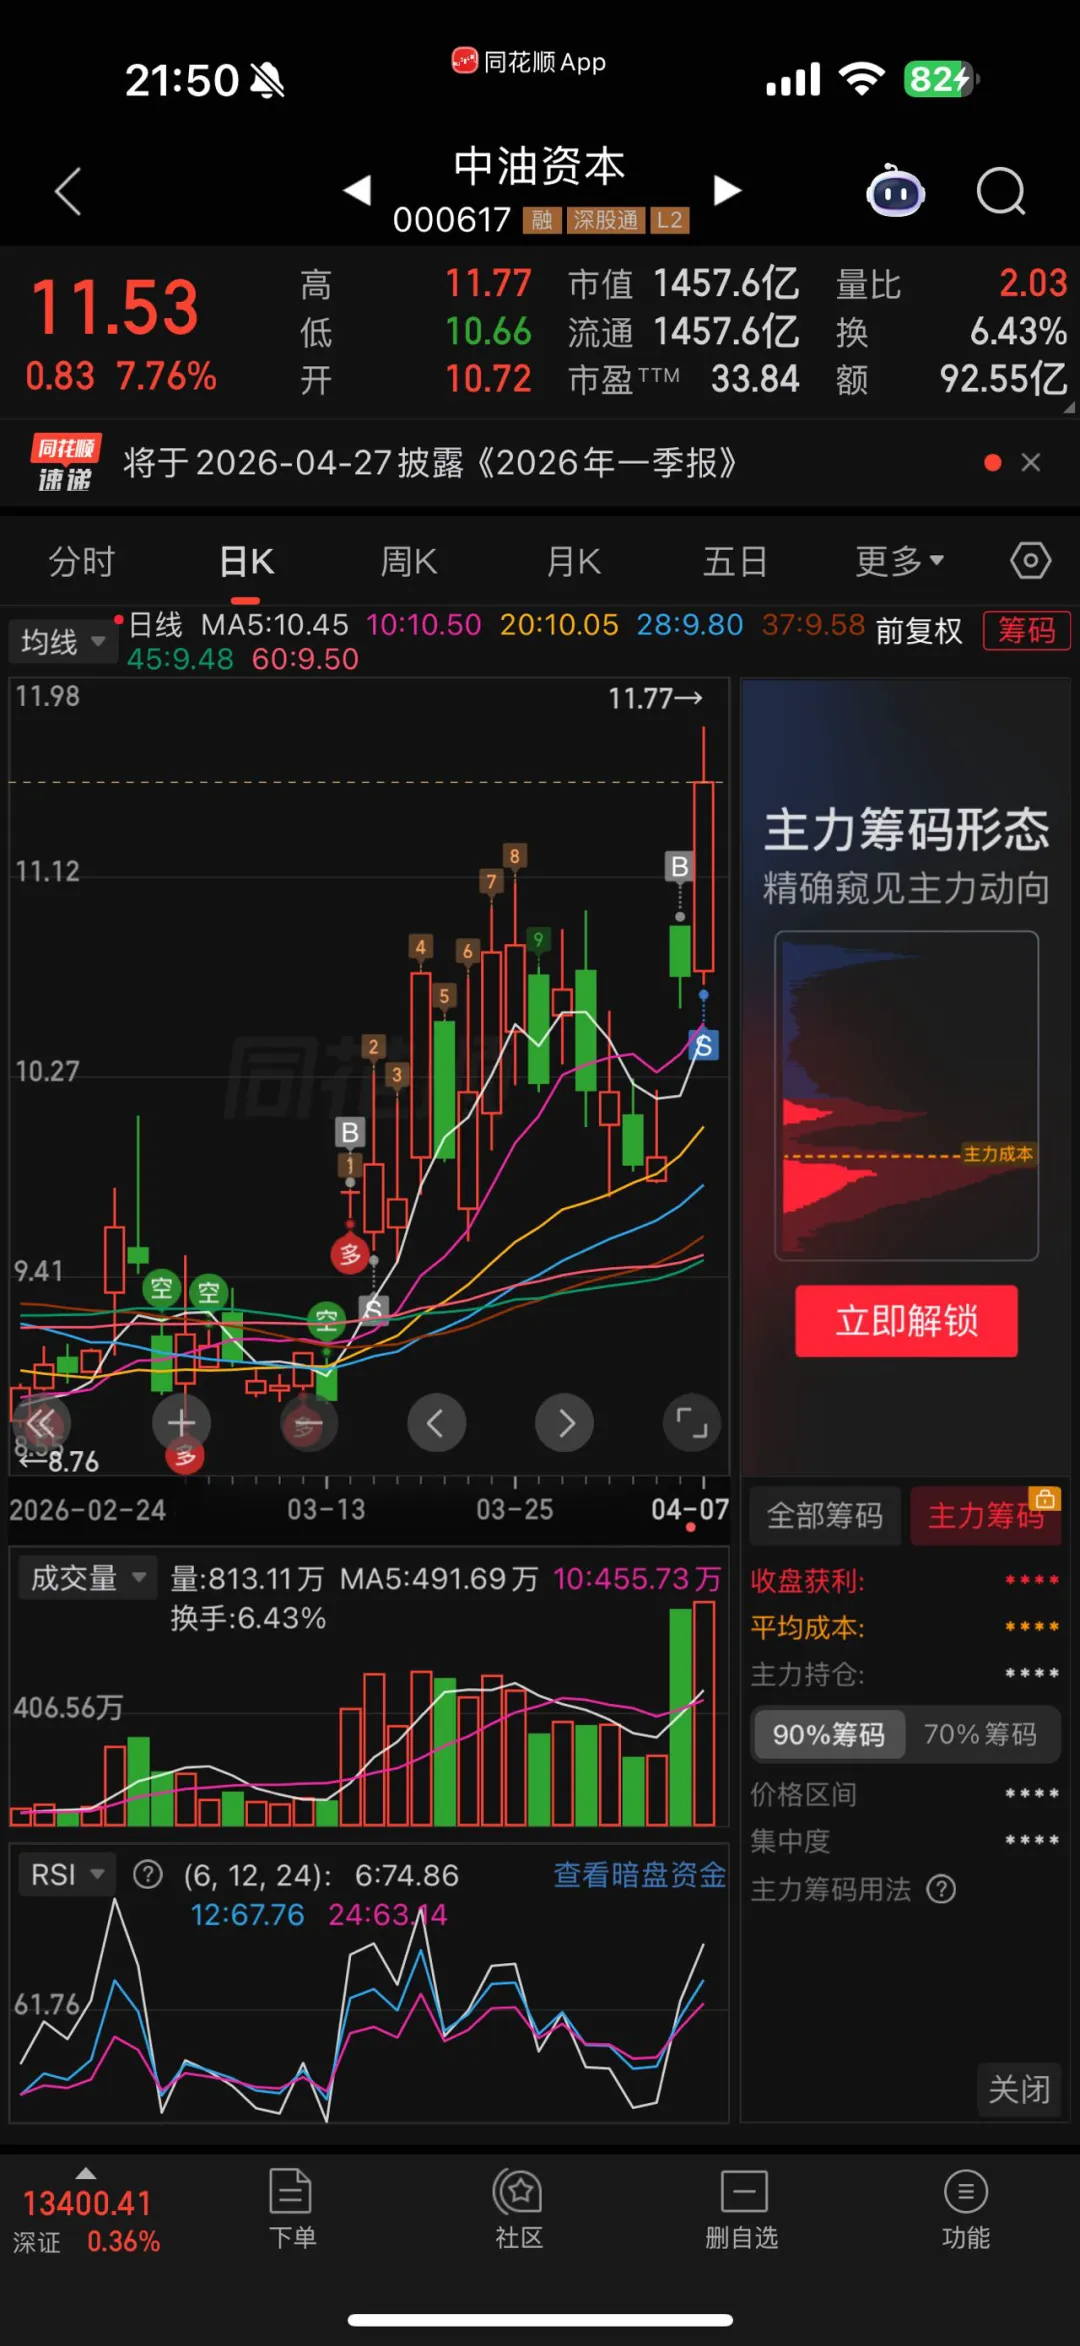Open 社区 community icon
The width and height of the screenshot is (1080, 2346).
(518, 2211)
